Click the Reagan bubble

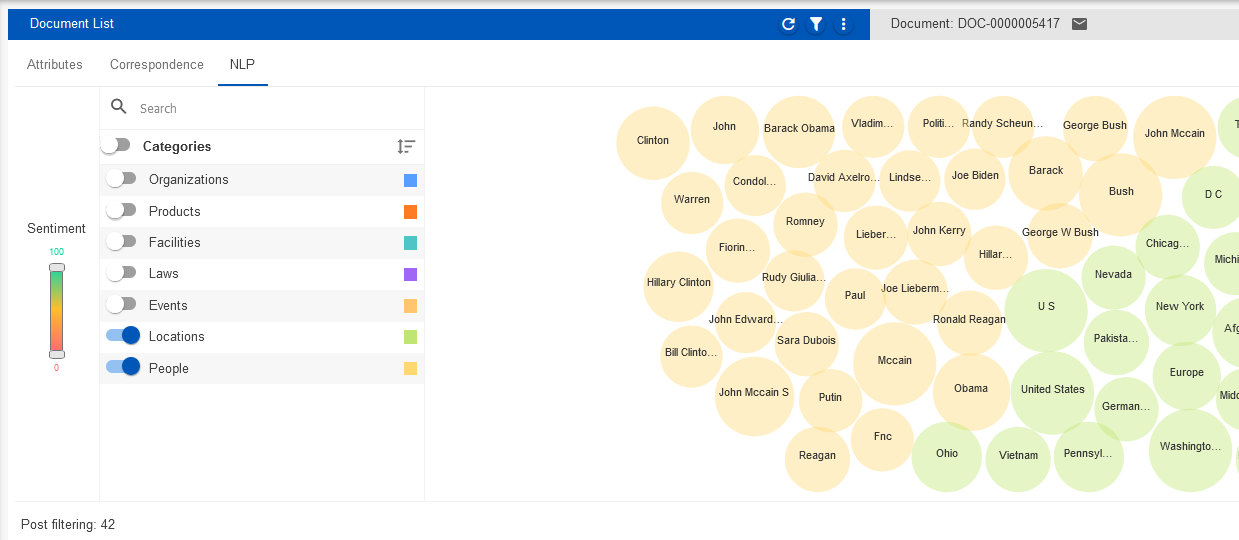(818, 459)
